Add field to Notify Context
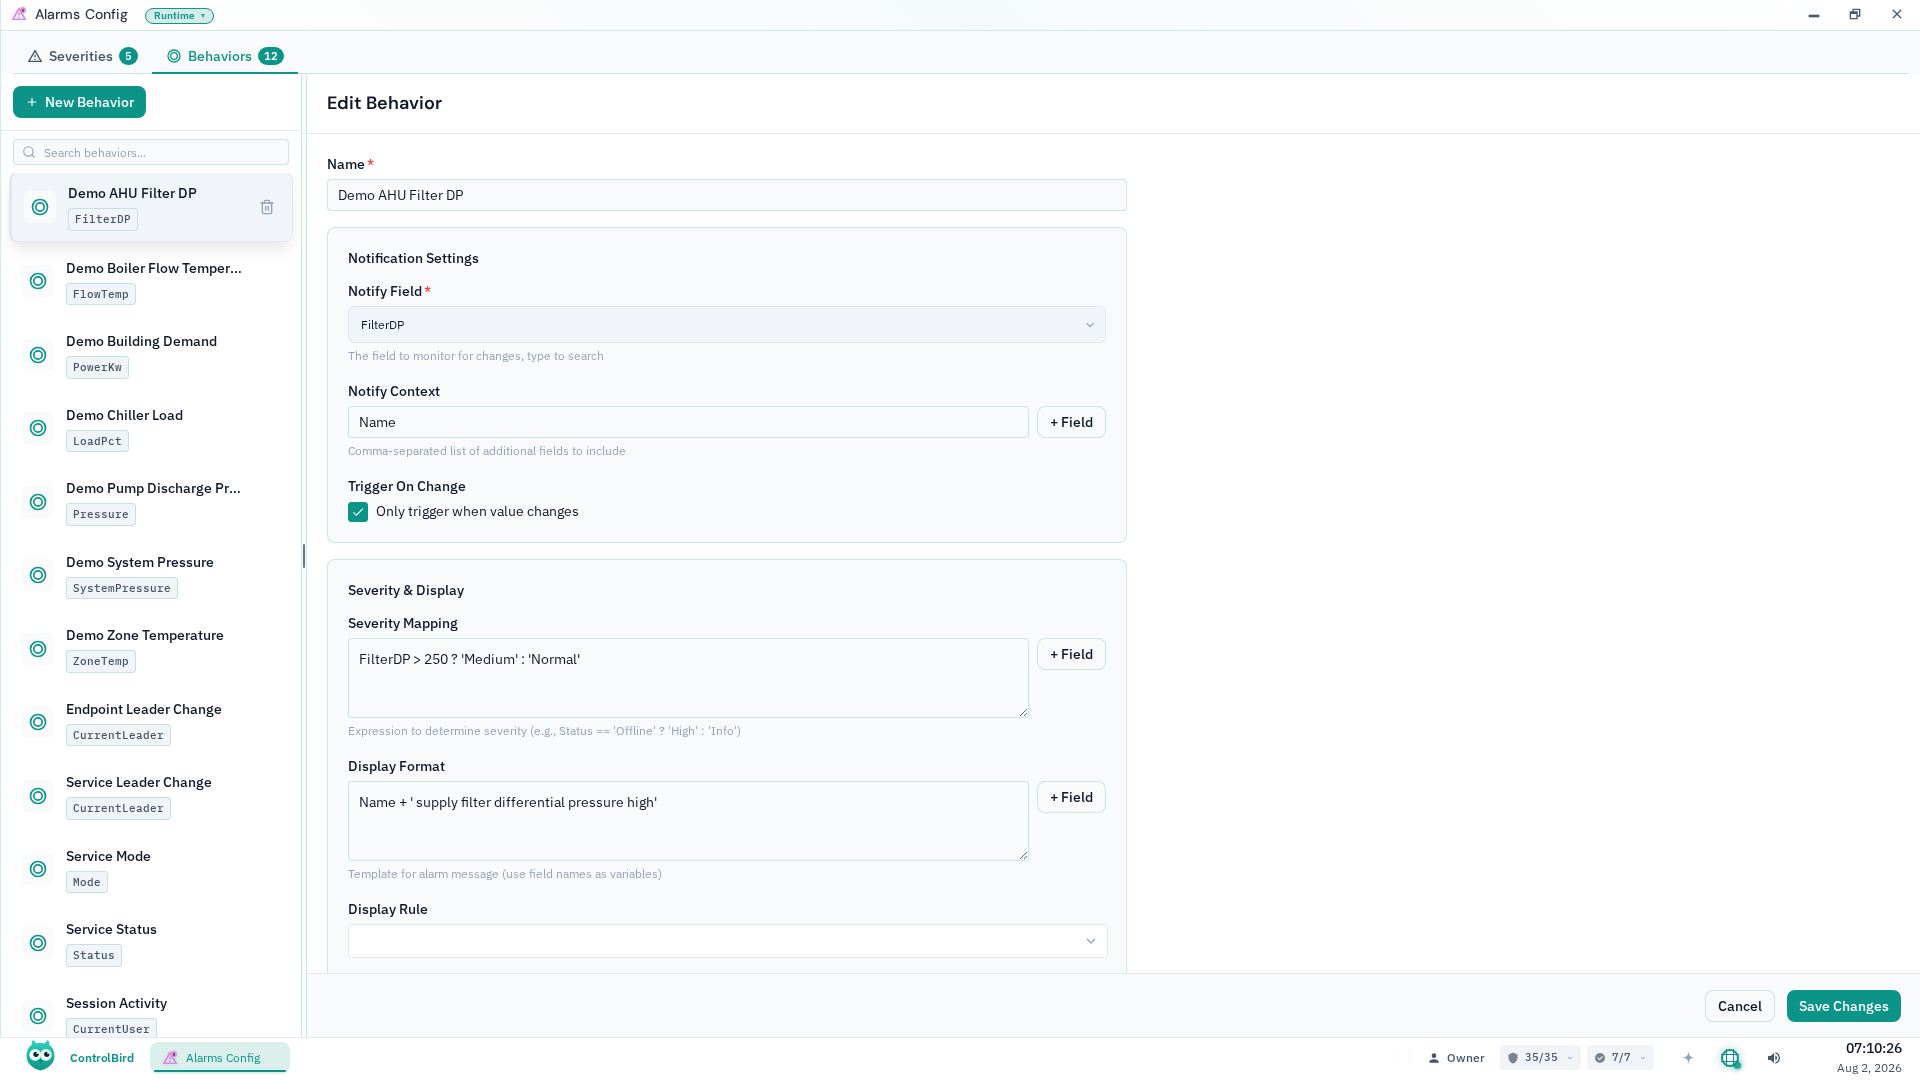The width and height of the screenshot is (1920, 1080). pyautogui.click(x=1071, y=422)
